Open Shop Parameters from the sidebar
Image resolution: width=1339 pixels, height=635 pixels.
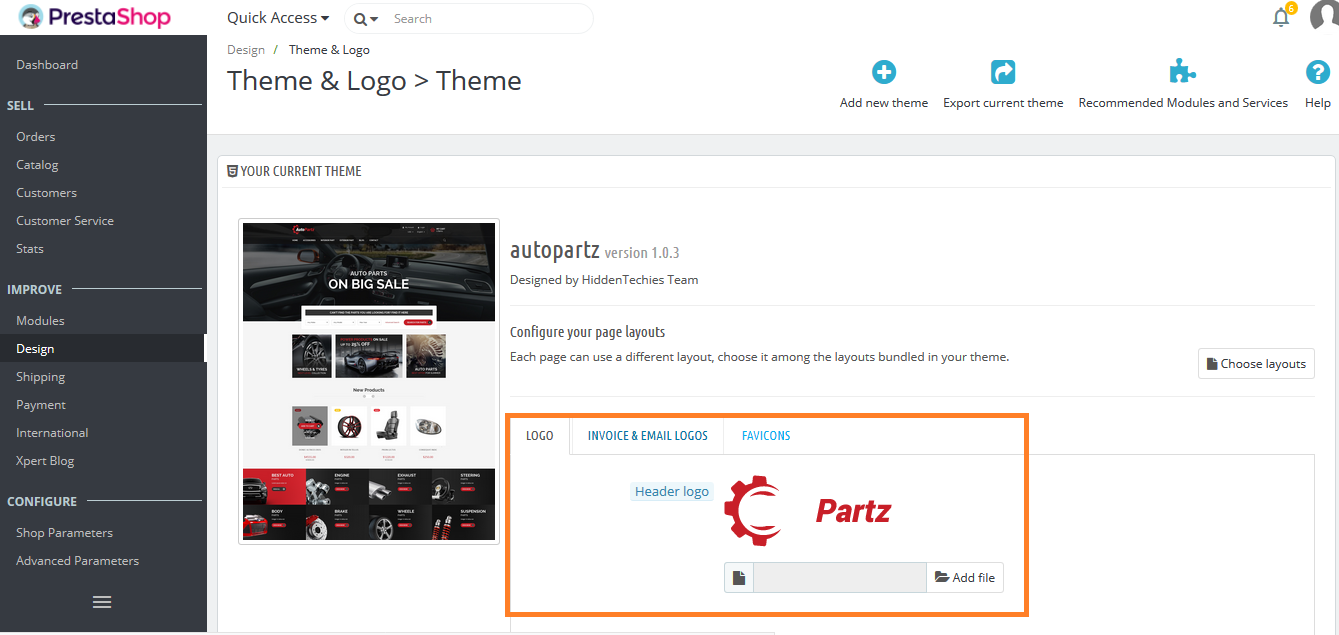64,532
